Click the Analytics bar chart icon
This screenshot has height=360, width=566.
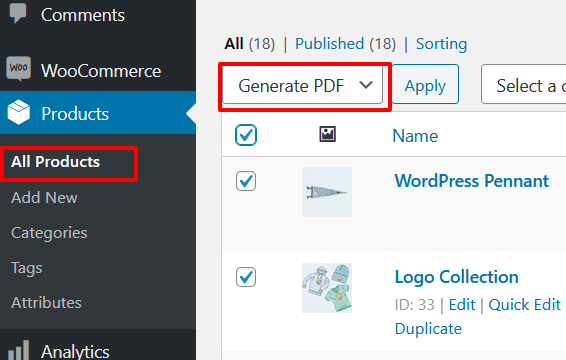coord(18,350)
